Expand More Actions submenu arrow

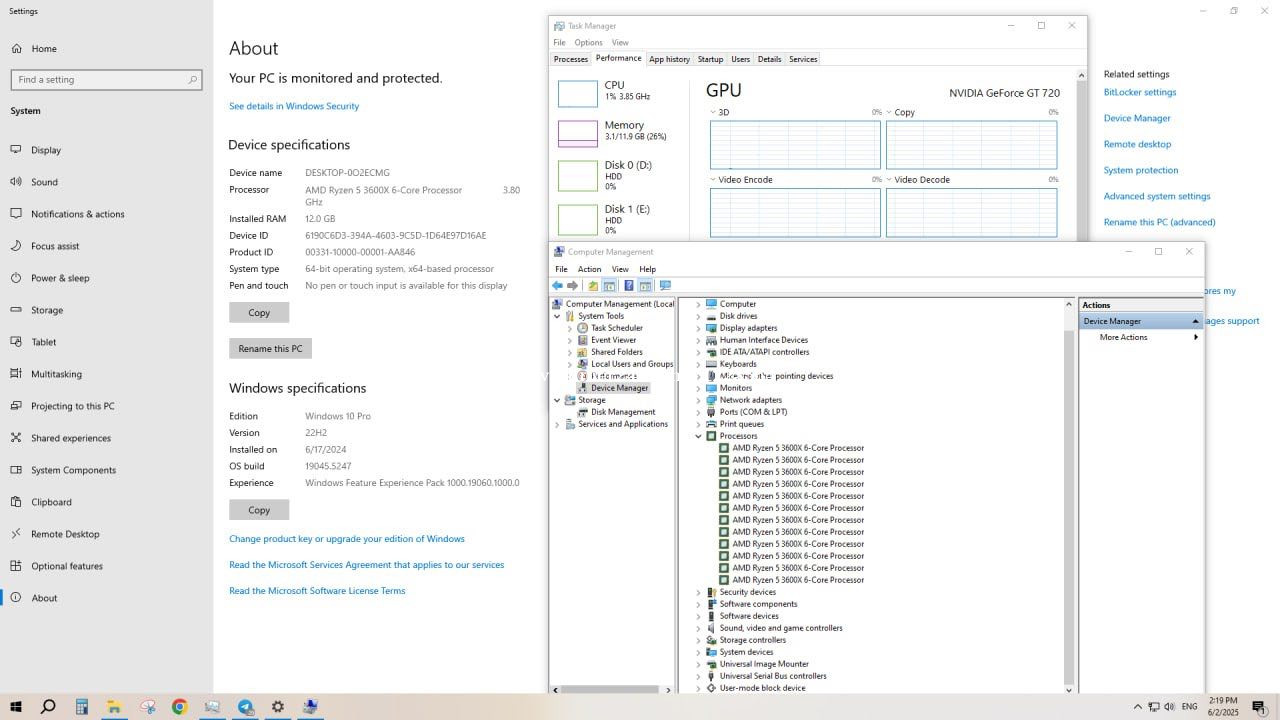[x=1195, y=337]
